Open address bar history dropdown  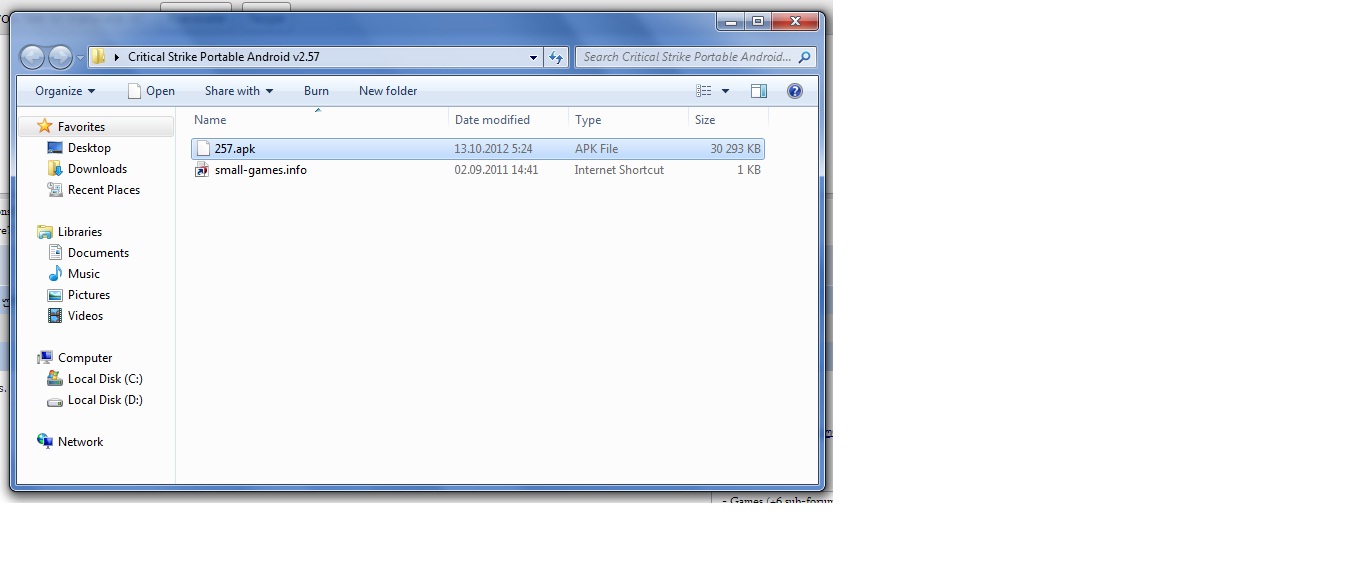tap(533, 57)
